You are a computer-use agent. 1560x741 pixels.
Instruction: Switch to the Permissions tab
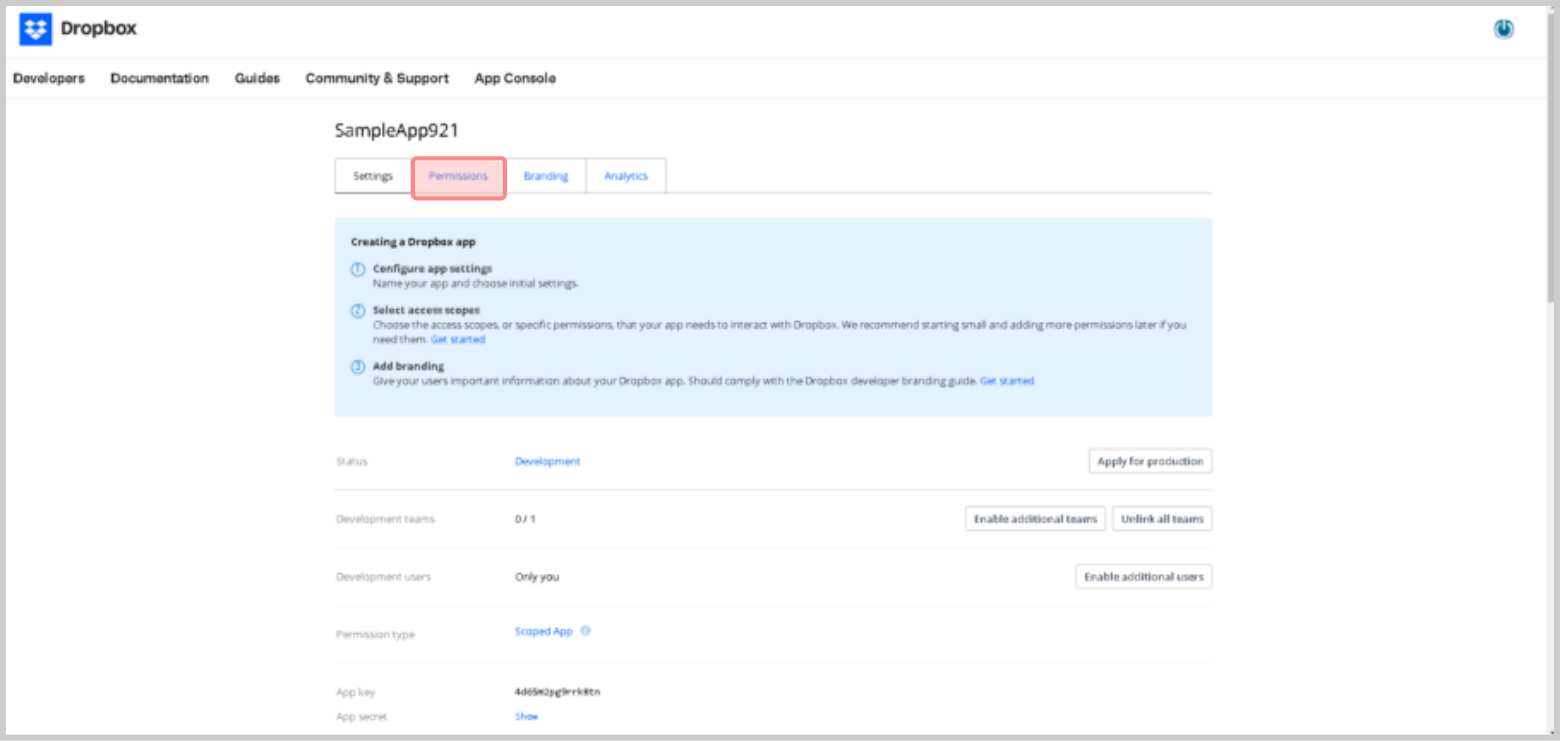pos(458,176)
